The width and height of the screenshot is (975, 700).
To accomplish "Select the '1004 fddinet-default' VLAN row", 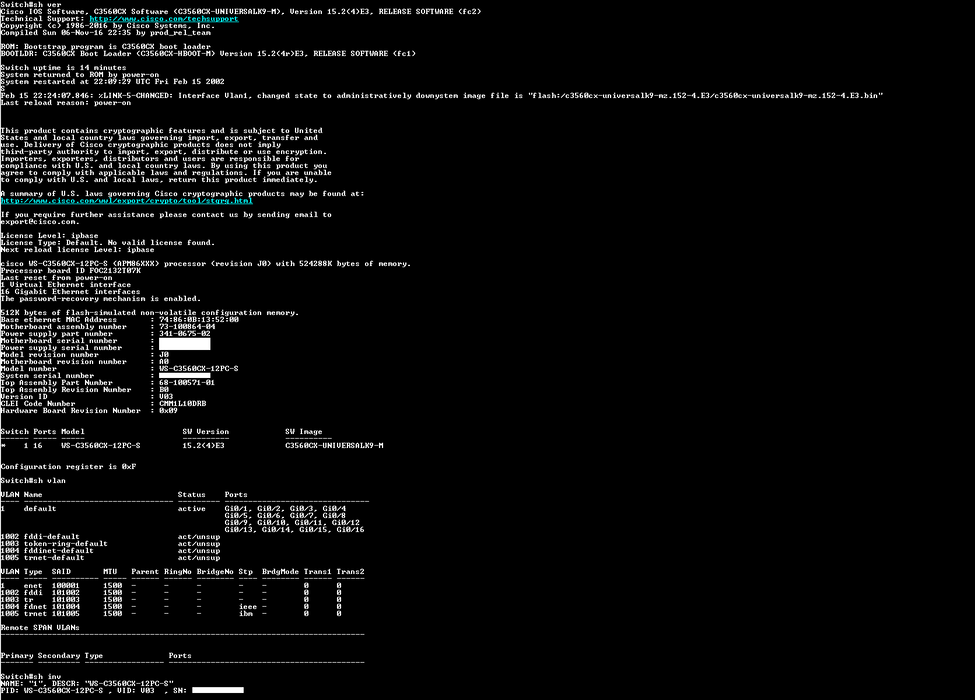I will coord(110,551).
